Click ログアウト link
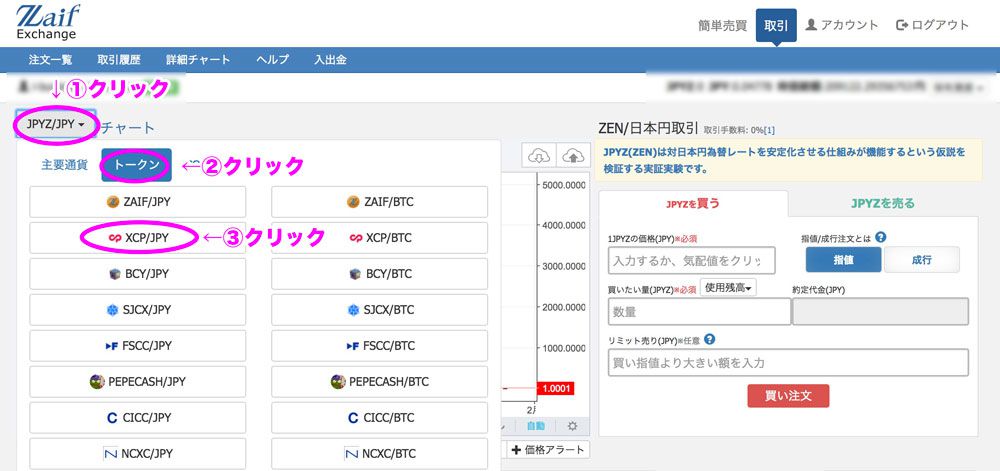 coord(932,25)
